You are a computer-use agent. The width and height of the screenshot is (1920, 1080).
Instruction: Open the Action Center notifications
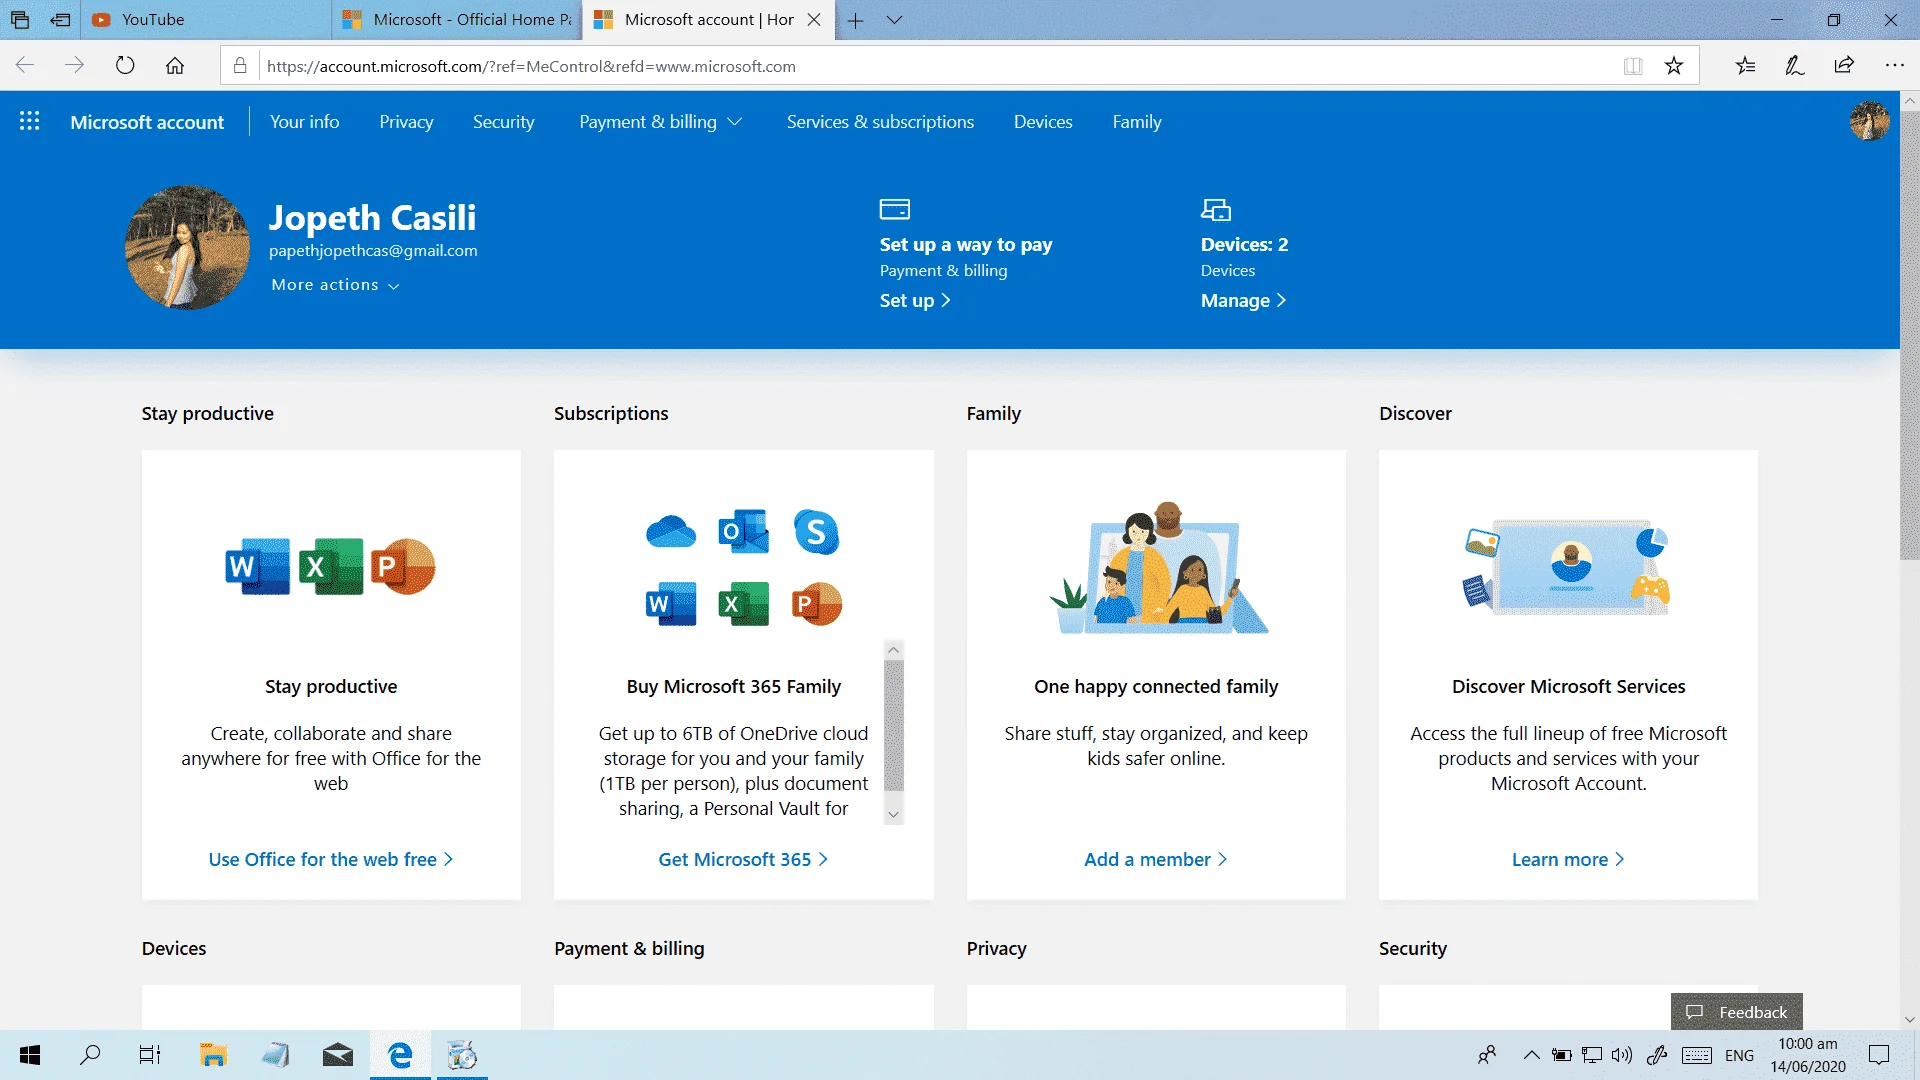click(x=1879, y=1055)
